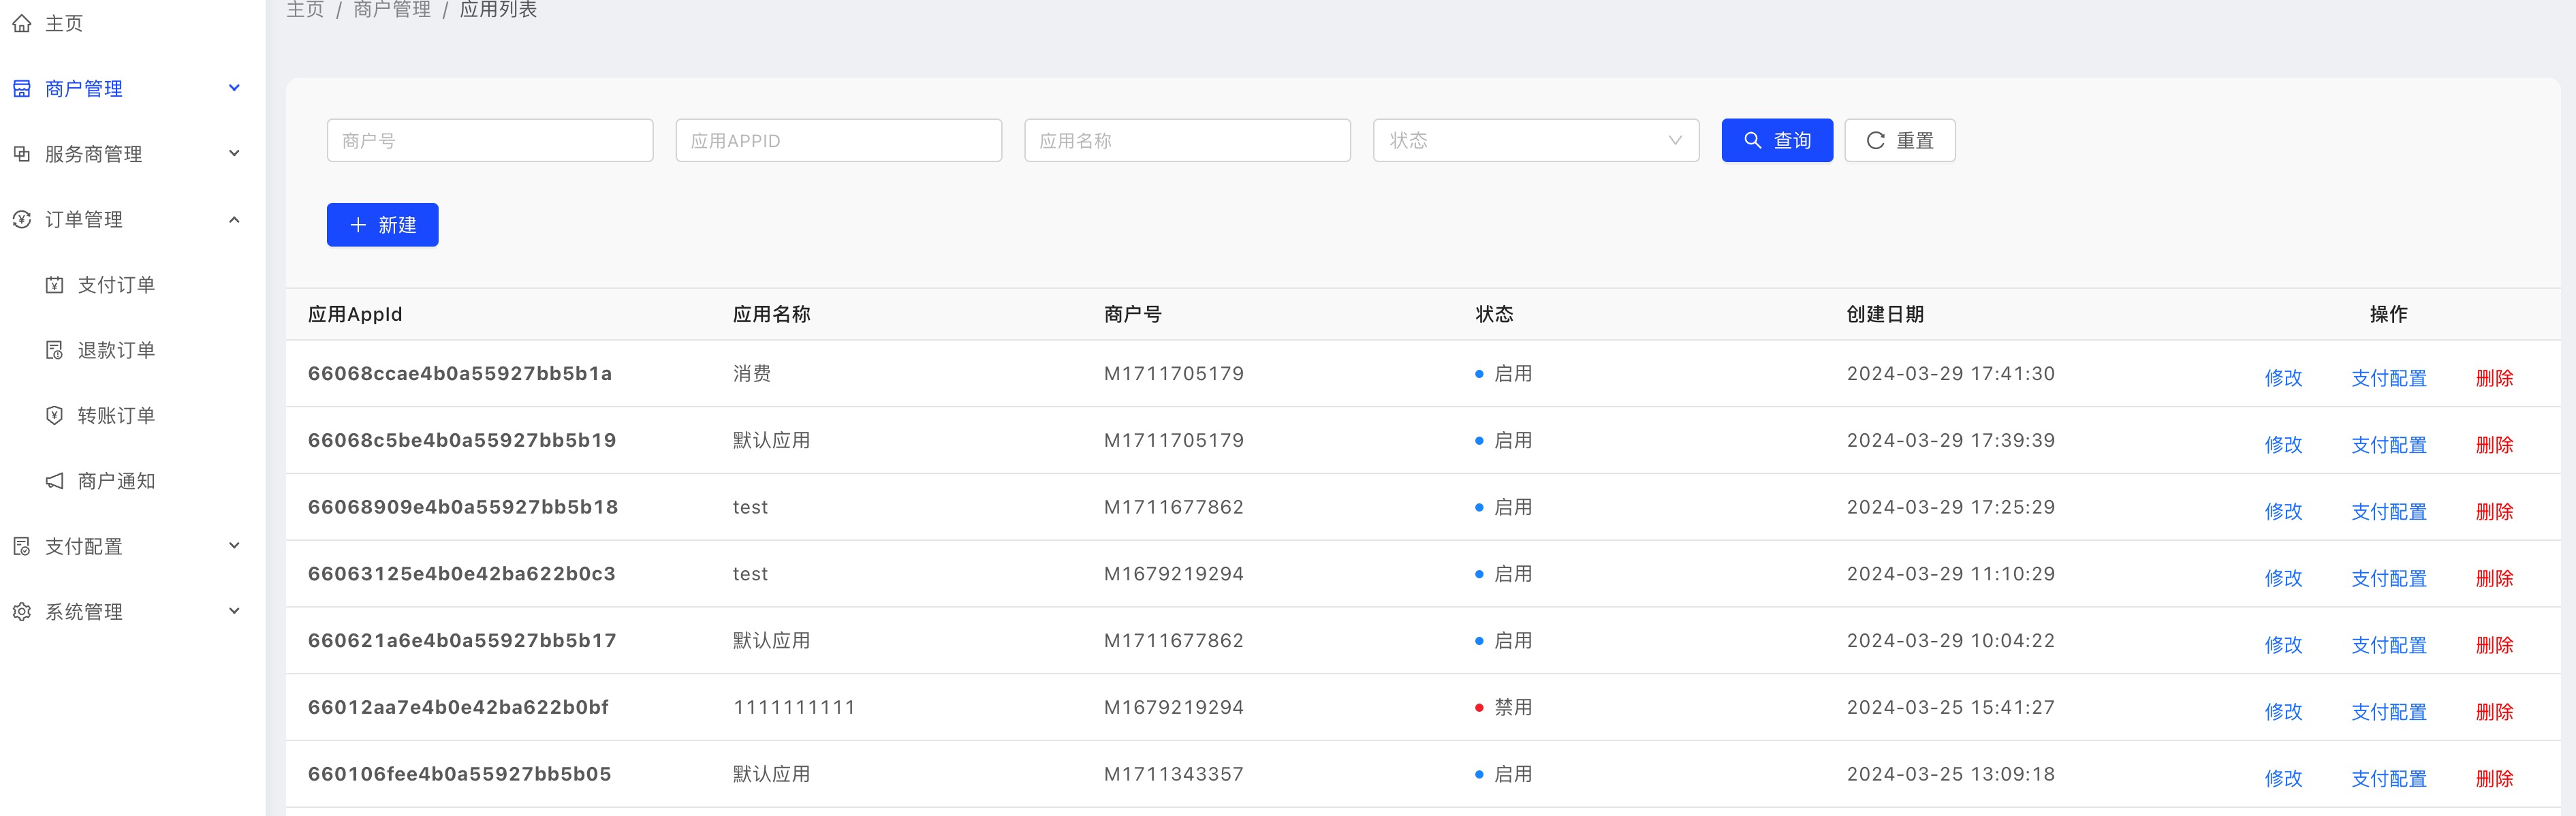
Task: Open 退款订单 submenu item
Action: [x=116, y=350]
